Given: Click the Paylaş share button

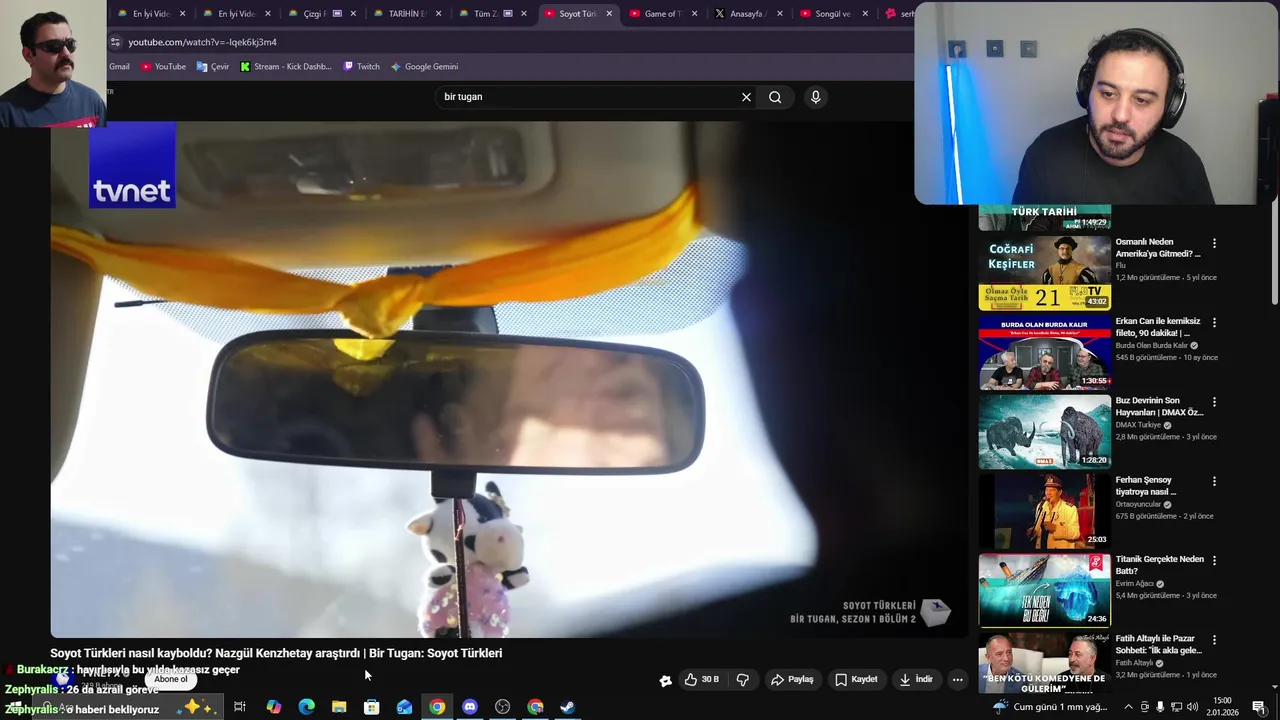Looking at the screenshot, I should pos(792,679).
